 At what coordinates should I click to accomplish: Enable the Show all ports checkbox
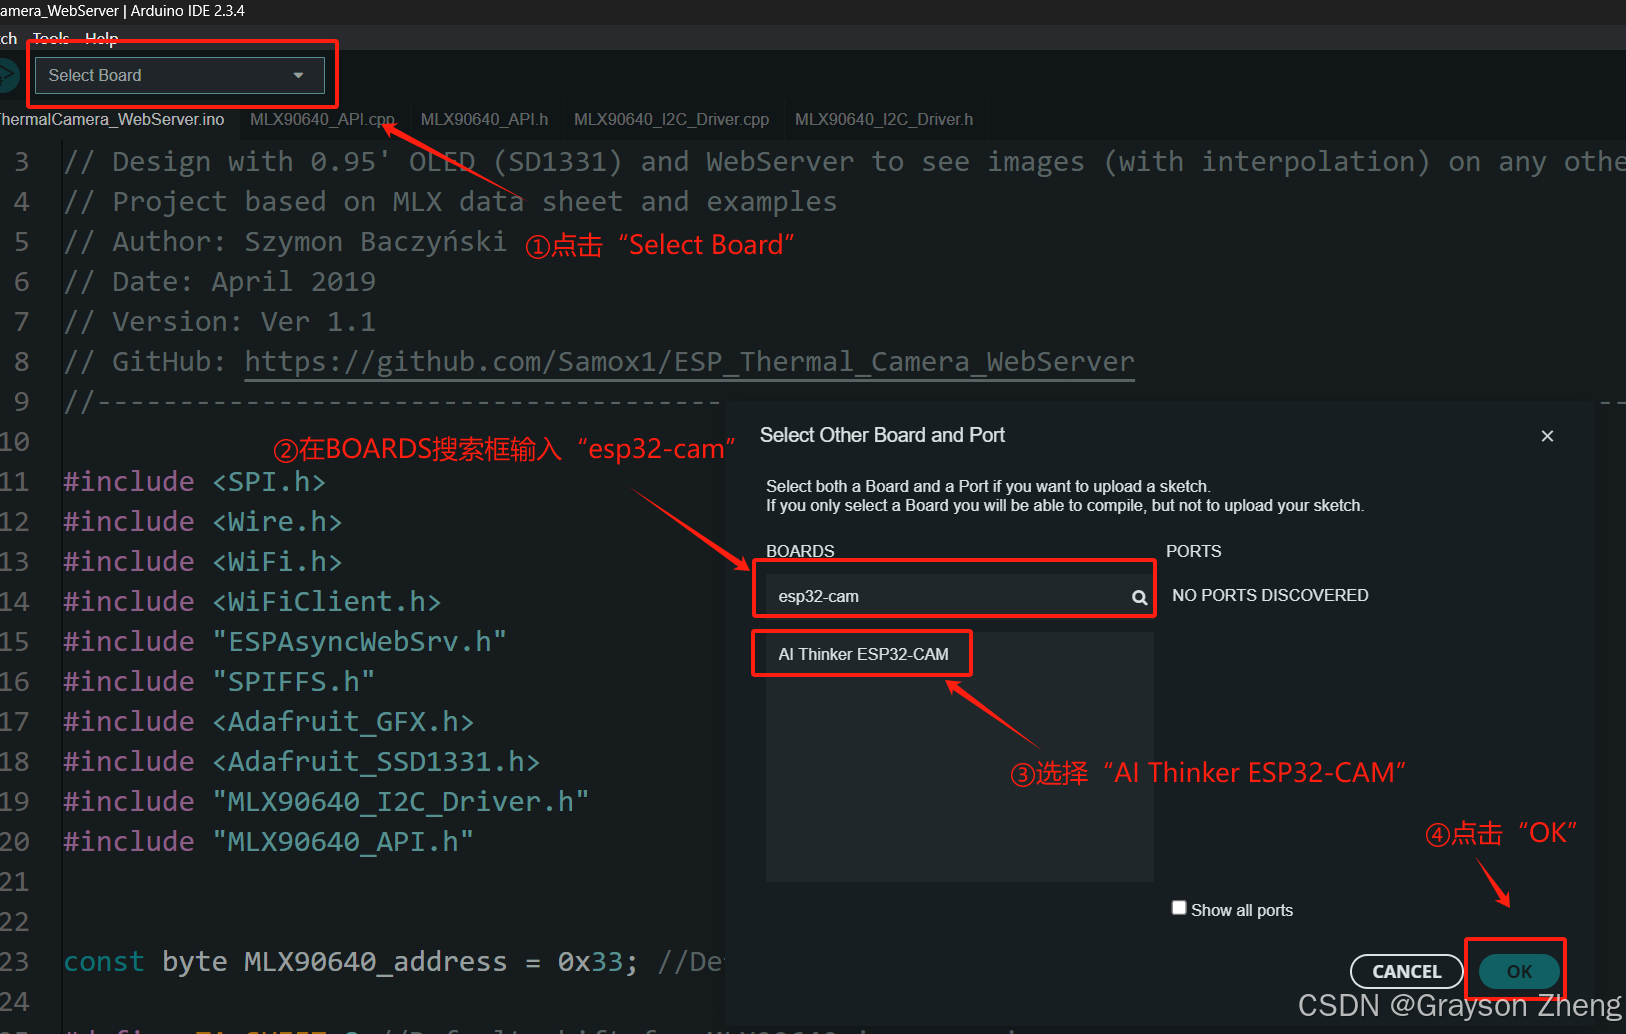point(1179,908)
